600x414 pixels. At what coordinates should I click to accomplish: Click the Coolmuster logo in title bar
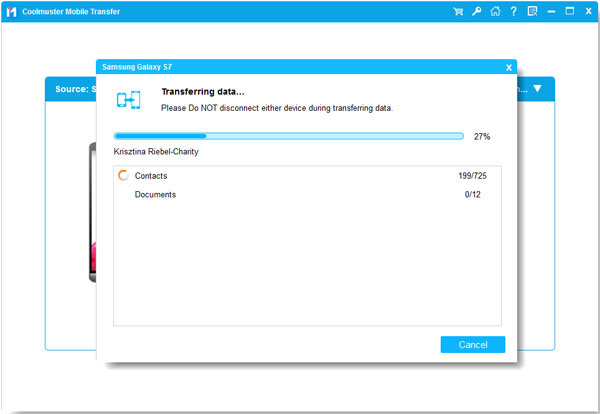pyautogui.click(x=11, y=12)
